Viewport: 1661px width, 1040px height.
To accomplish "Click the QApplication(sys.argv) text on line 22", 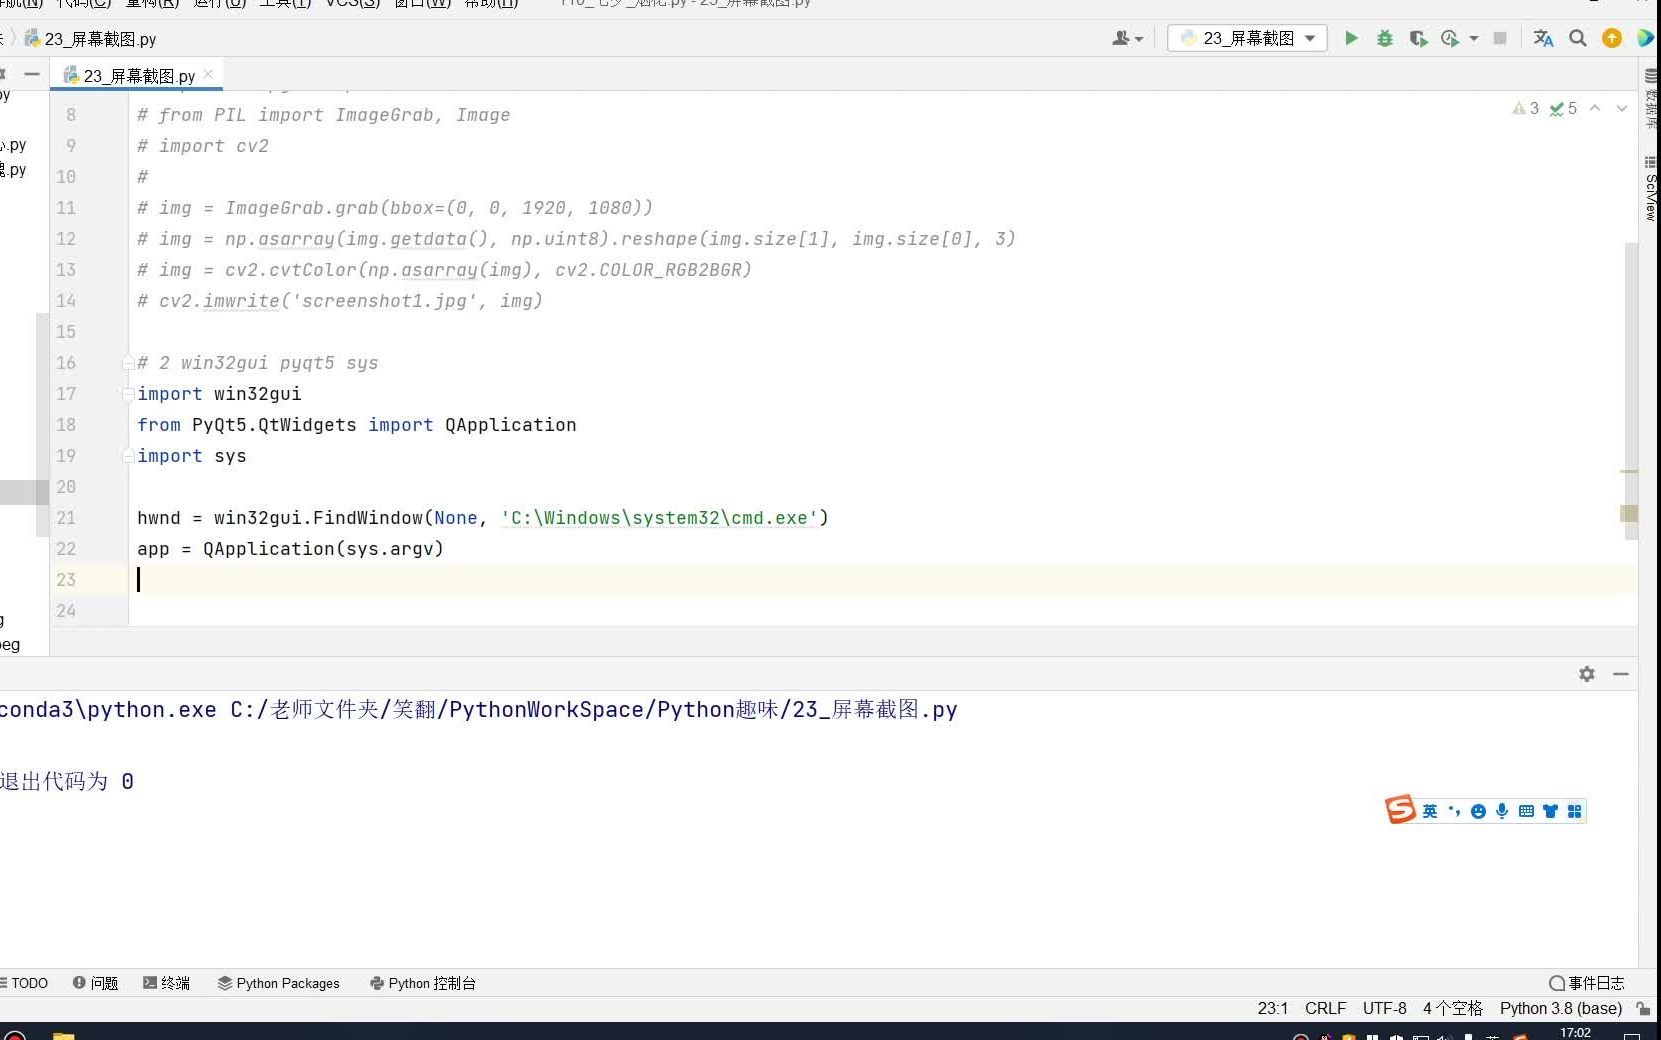I will 323,549.
